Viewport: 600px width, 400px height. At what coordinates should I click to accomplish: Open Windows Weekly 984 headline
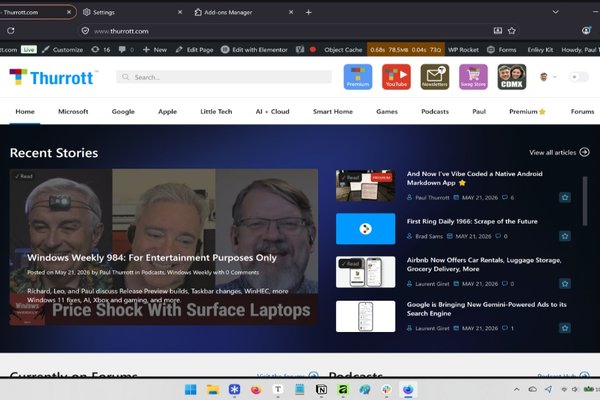pyautogui.click(x=152, y=258)
